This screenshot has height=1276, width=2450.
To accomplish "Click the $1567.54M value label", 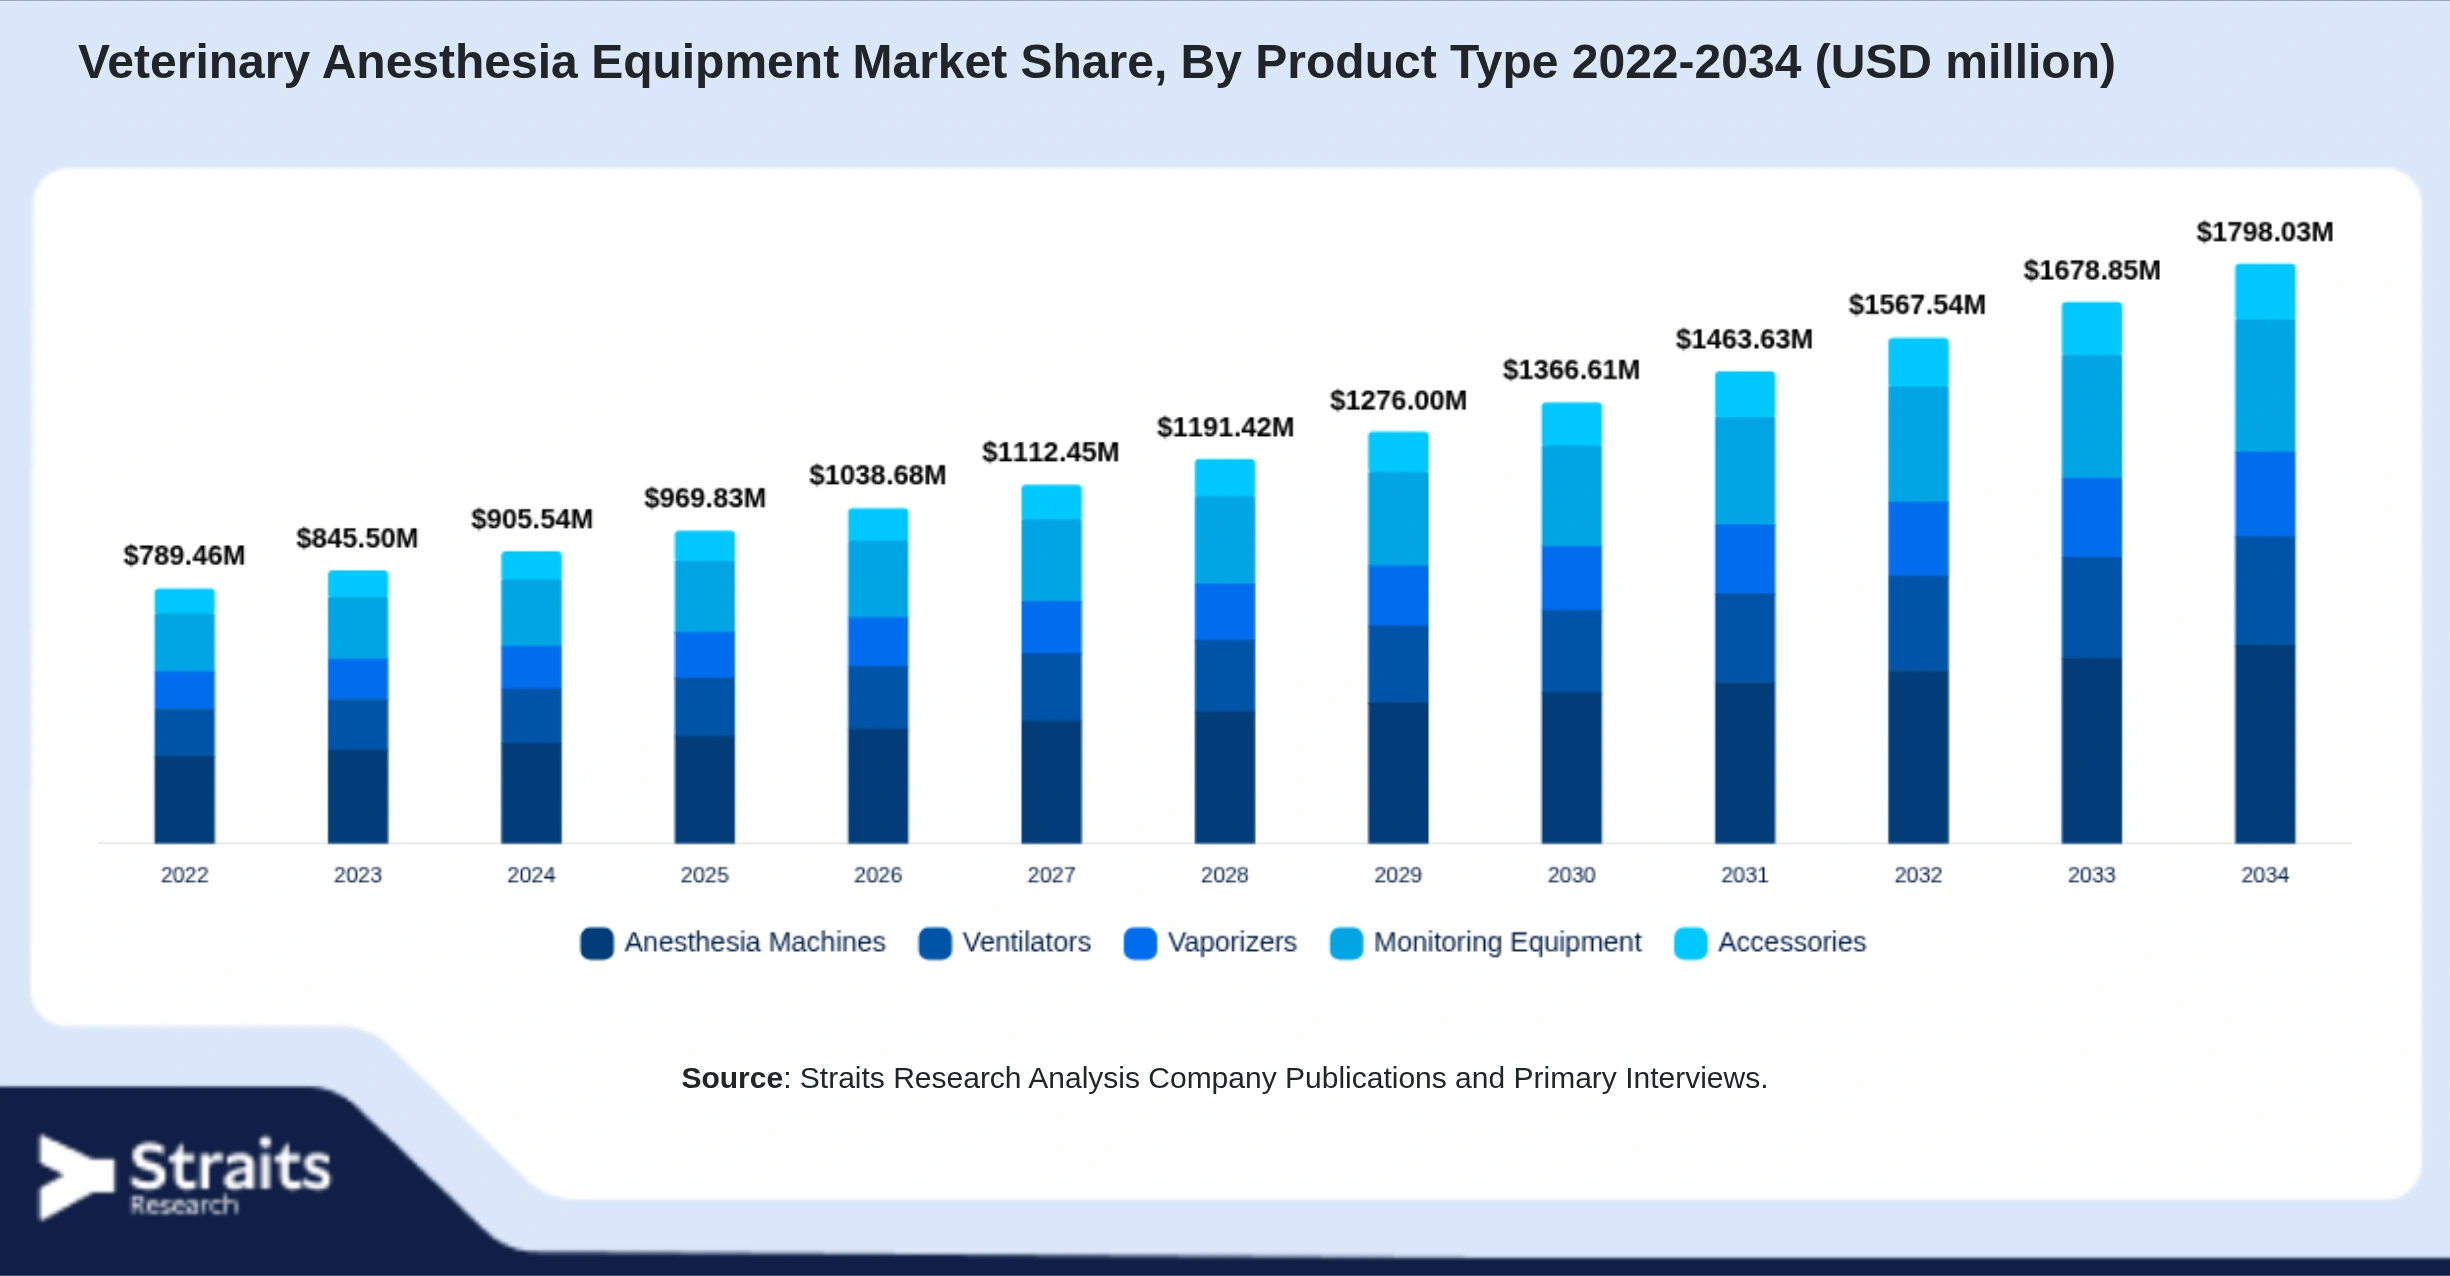I will (1917, 304).
